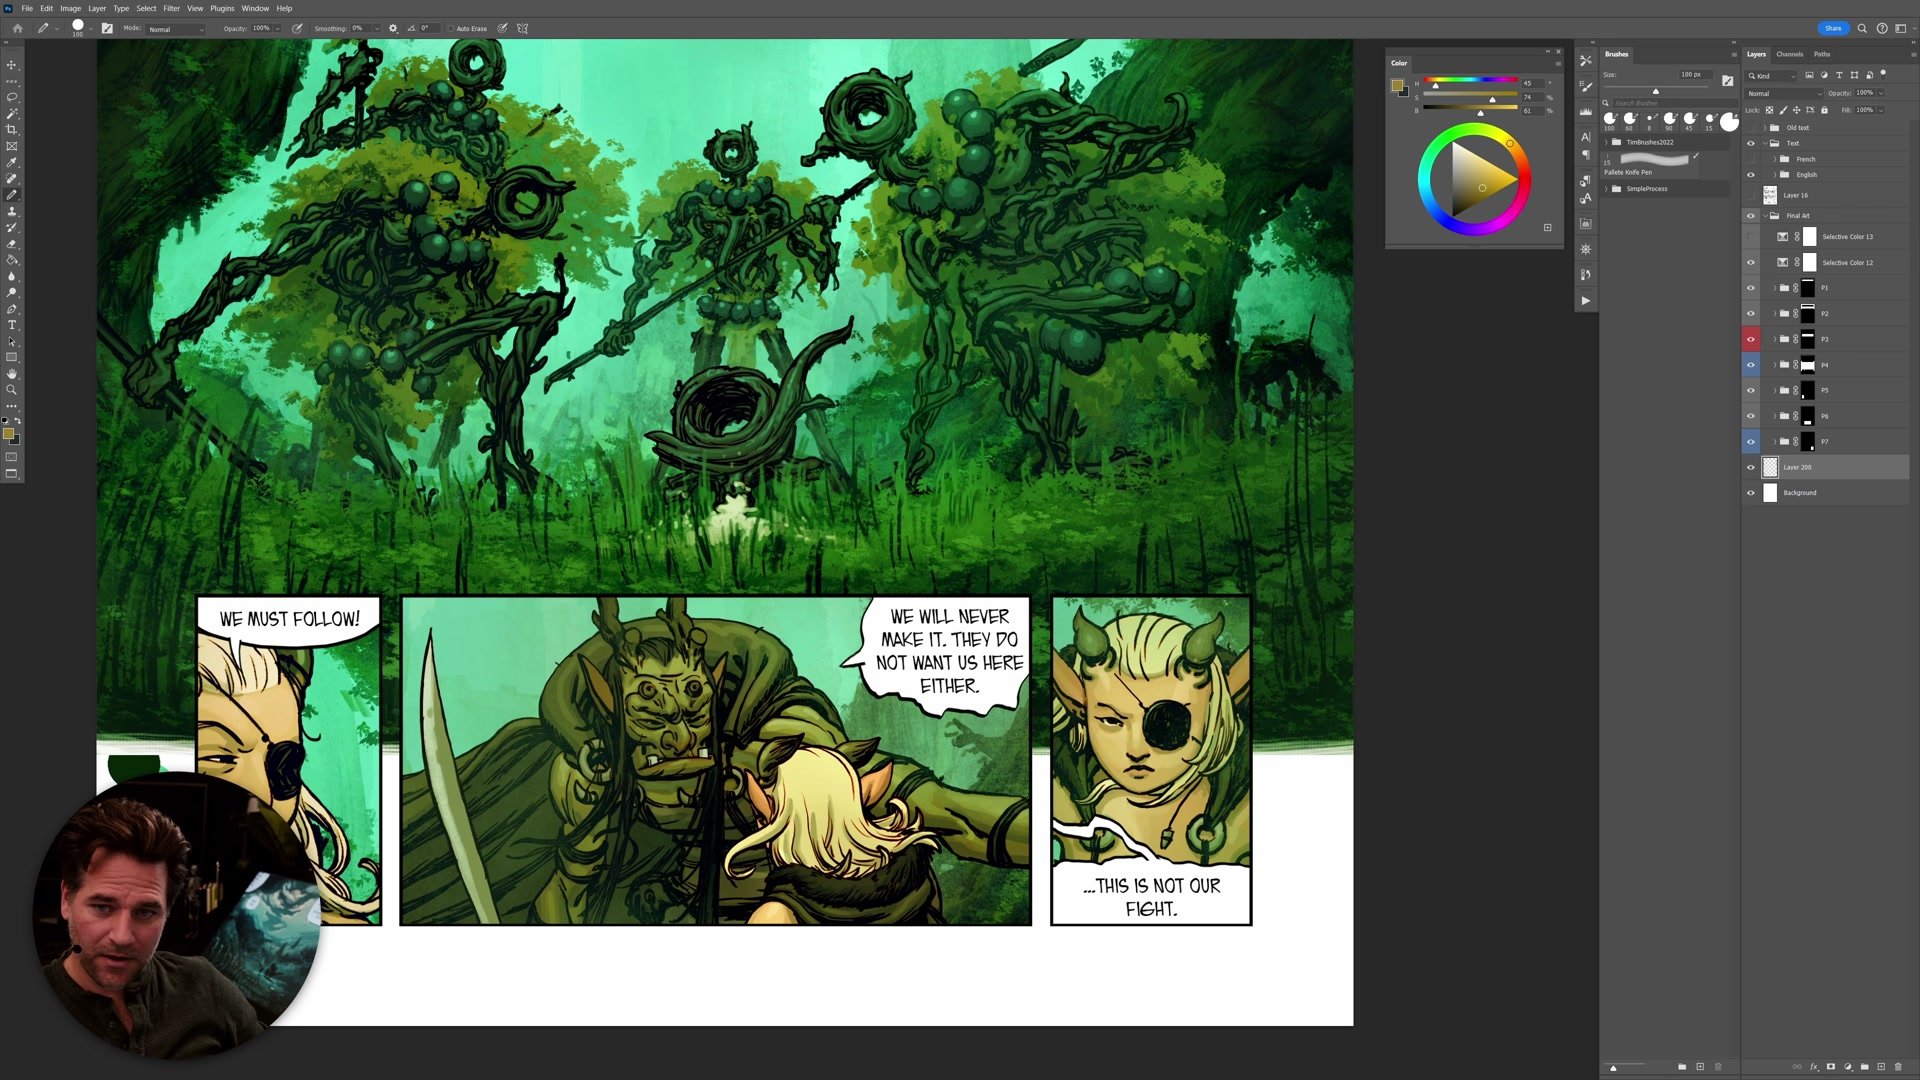
Task: Select the Type tool in toolbar
Action: pyautogui.click(x=12, y=325)
